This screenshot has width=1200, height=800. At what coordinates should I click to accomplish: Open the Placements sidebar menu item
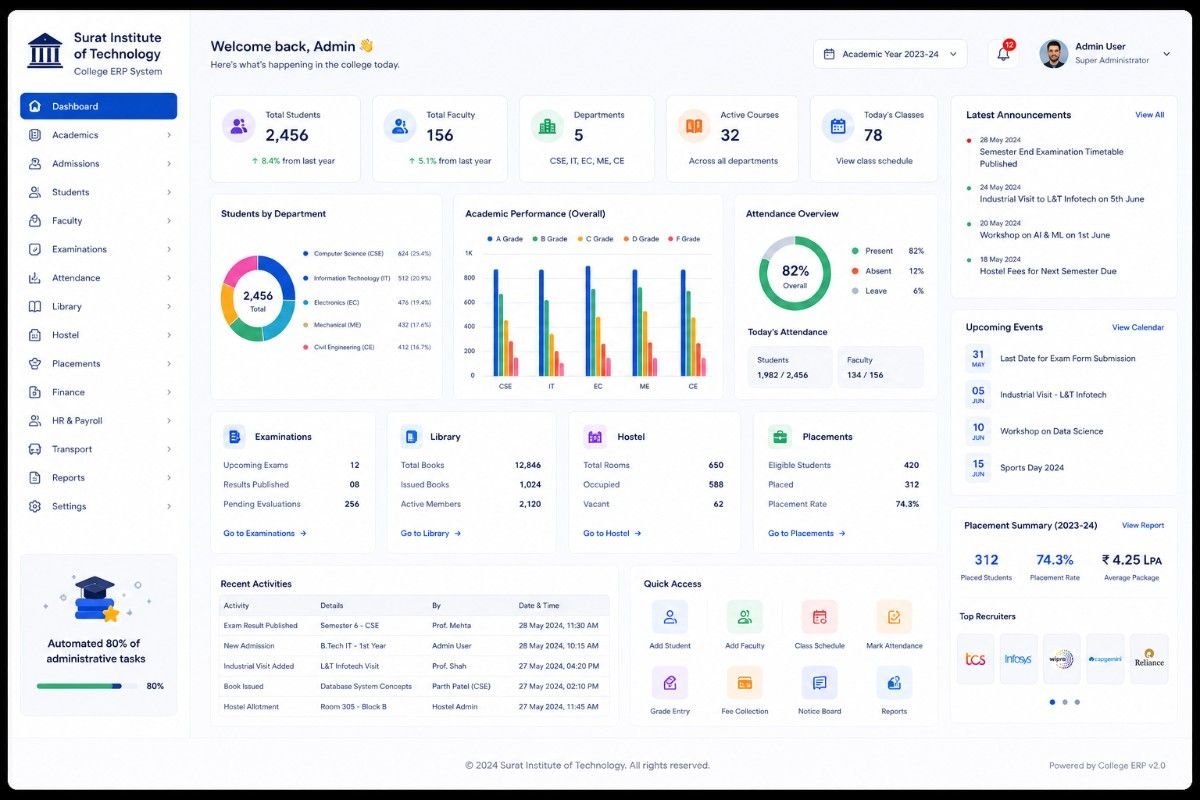(98, 364)
